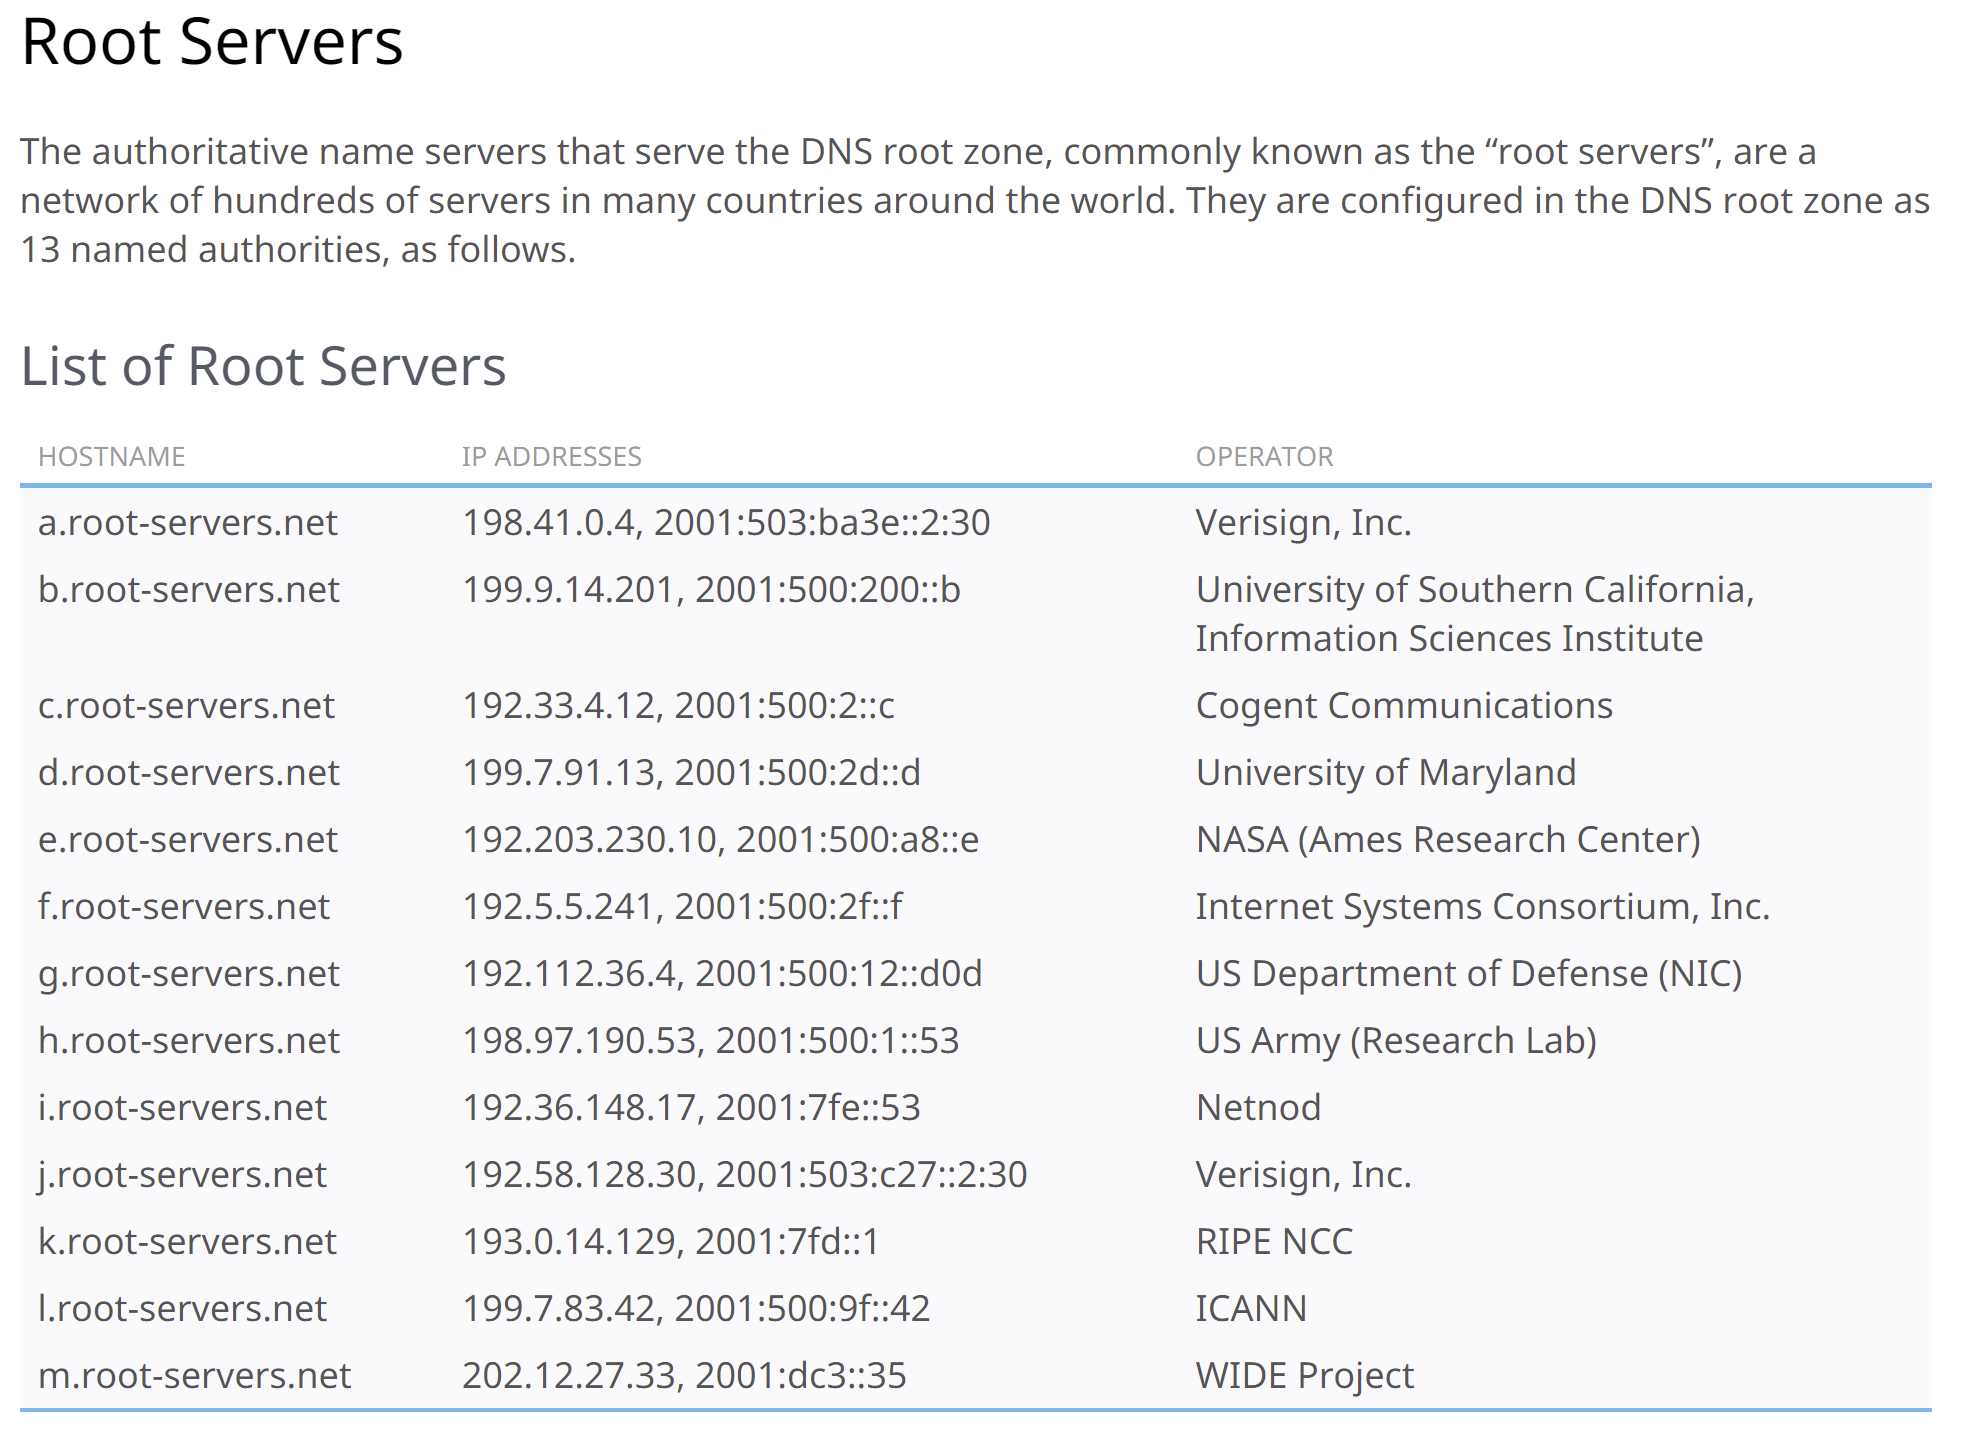The width and height of the screenshot is (1965, 1443).
Task: Click the IP ADDRESSES column header
Action: [551, 457]
